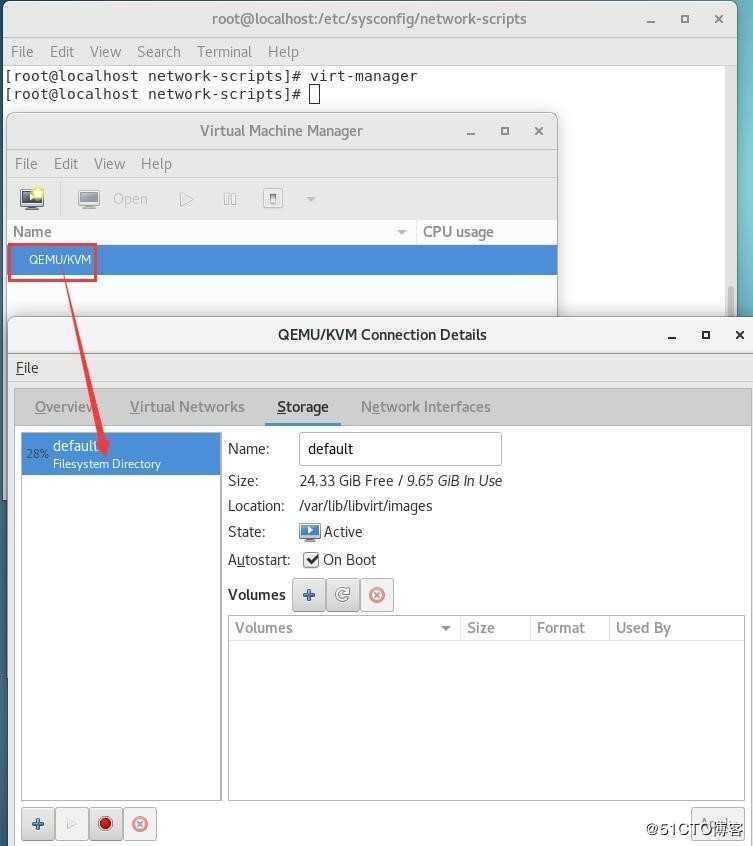Switch to the Network Interfaces tab
This screenshot has height=846, width=753.
(x=426, y=407)
